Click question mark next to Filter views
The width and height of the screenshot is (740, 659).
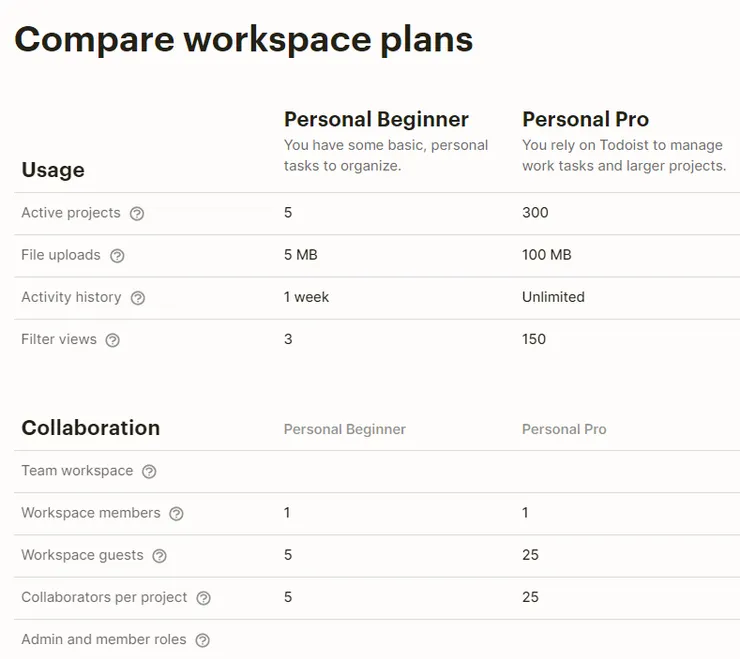[x=113, y=340]
